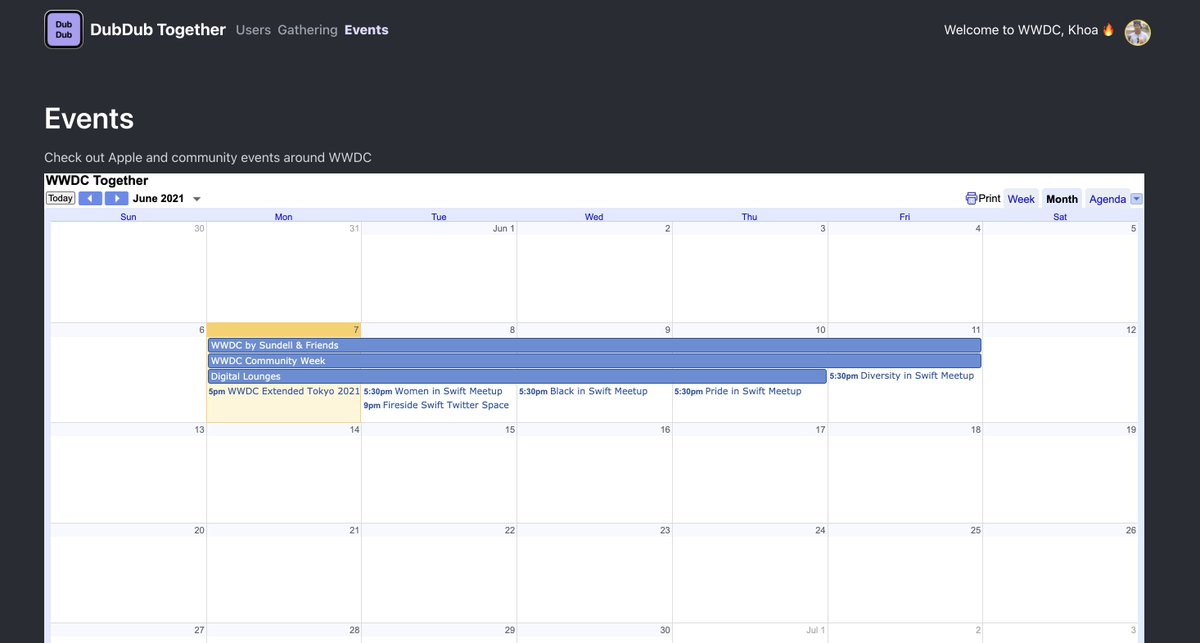Select day 18 date number

pyautogui.click(x=976, y=430)
